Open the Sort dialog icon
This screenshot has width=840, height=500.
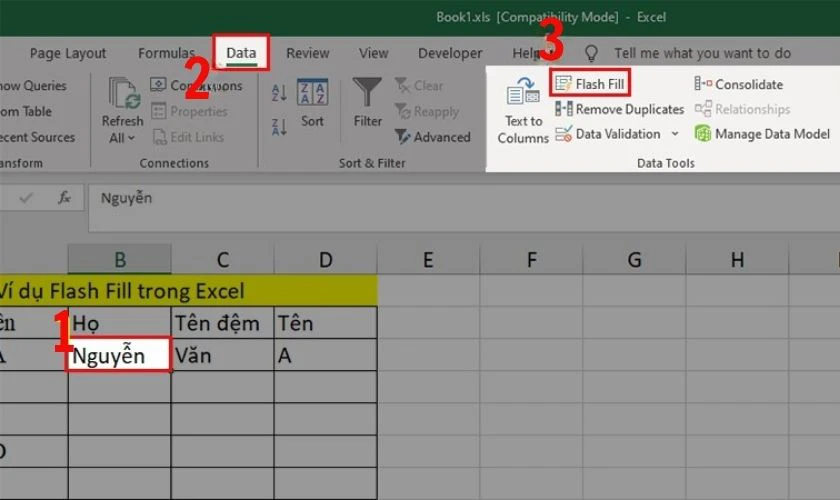click(x=312, y=93)
